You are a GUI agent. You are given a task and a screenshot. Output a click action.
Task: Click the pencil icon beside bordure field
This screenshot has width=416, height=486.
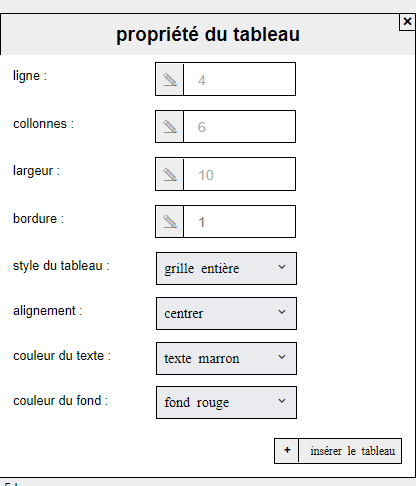click(x=170, y=222)
